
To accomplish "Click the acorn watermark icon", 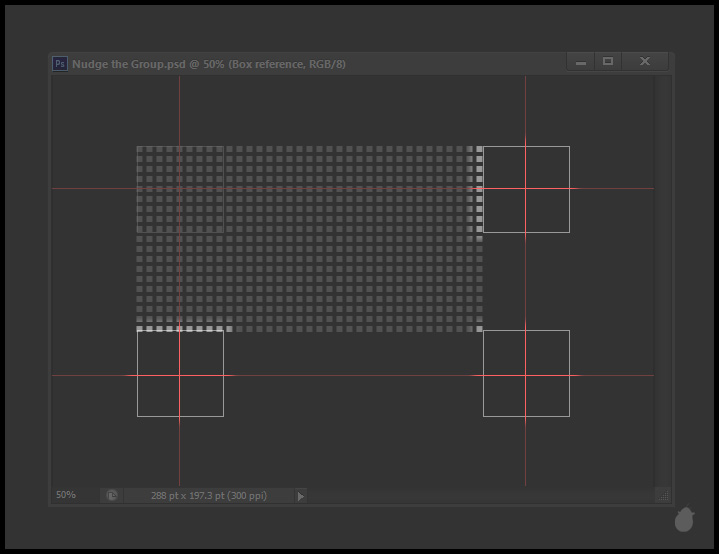I will (685, 519).
